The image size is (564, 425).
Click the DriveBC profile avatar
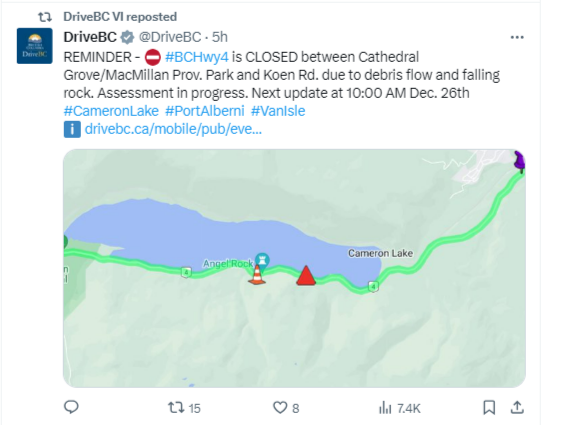pyautogui.click(x=35, y=46)
